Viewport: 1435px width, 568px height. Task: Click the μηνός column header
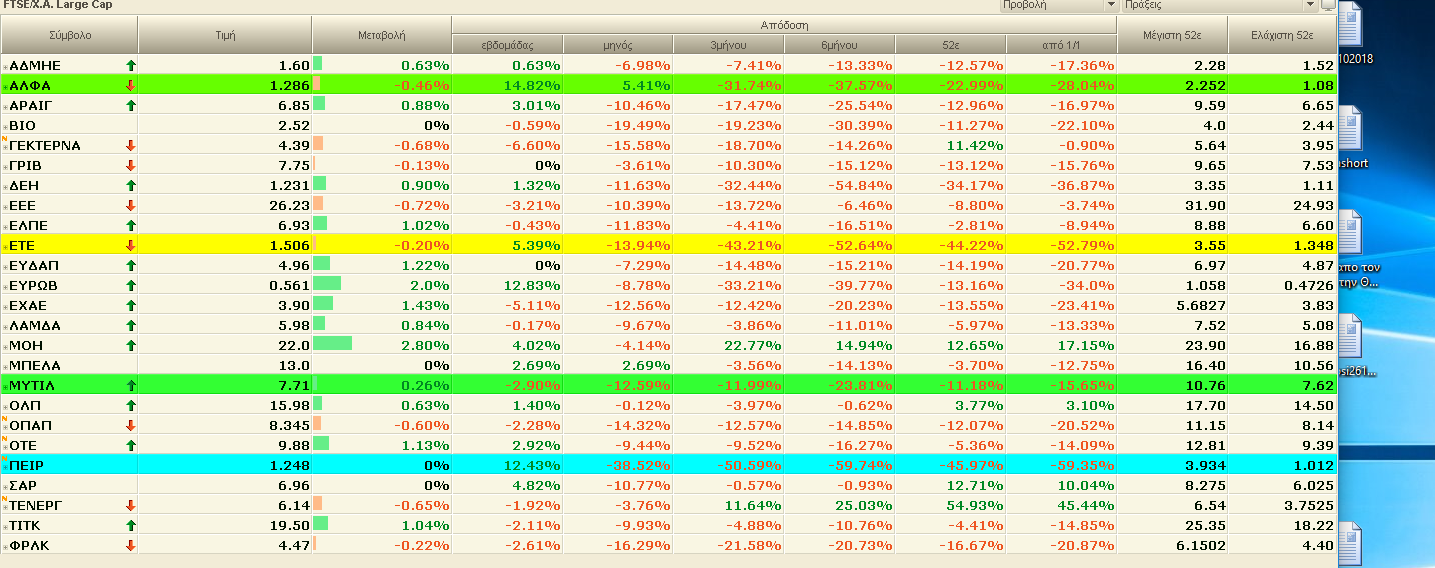click(618, 44)
